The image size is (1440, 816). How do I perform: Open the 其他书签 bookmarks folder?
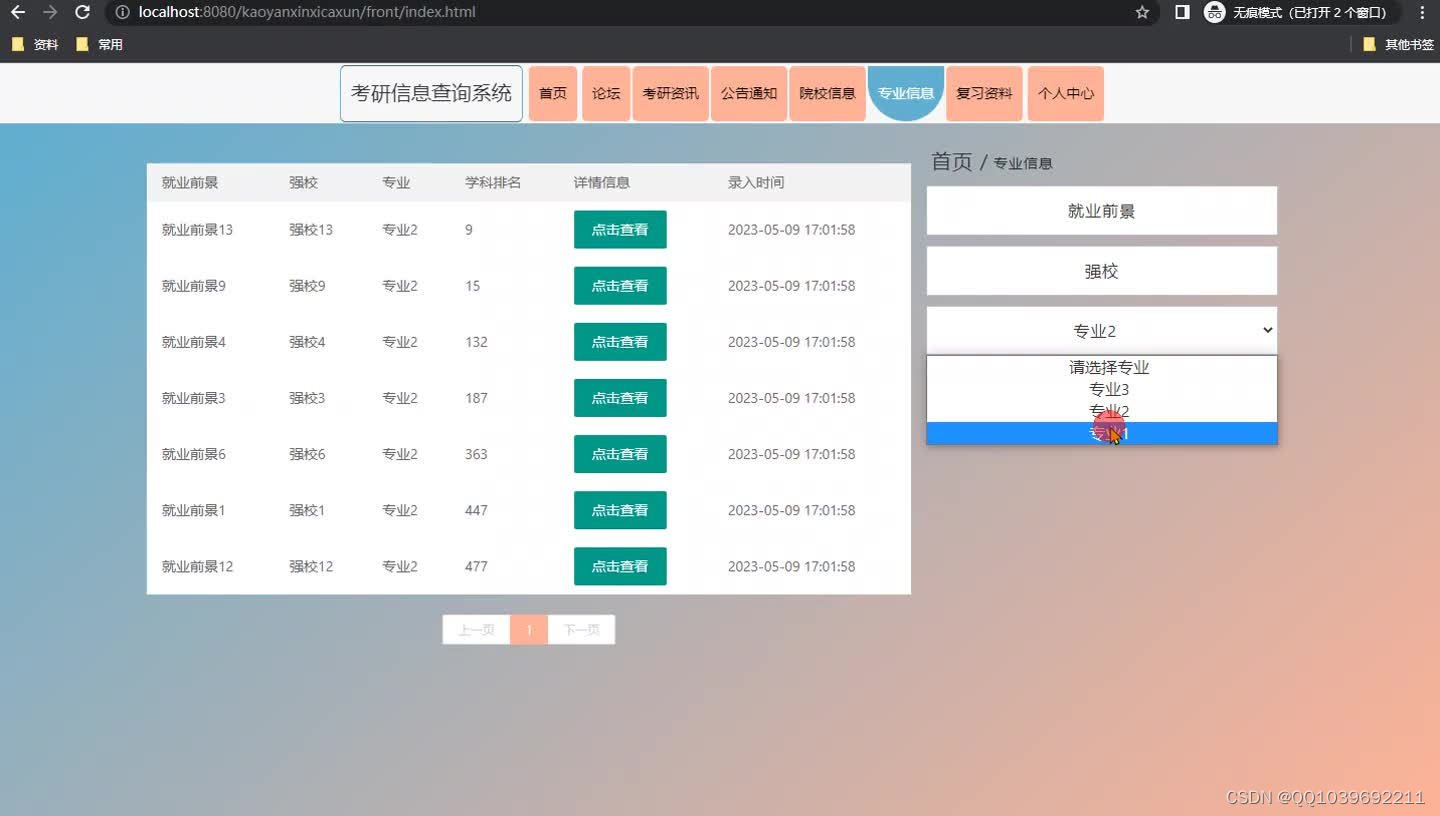point(1399,44)
